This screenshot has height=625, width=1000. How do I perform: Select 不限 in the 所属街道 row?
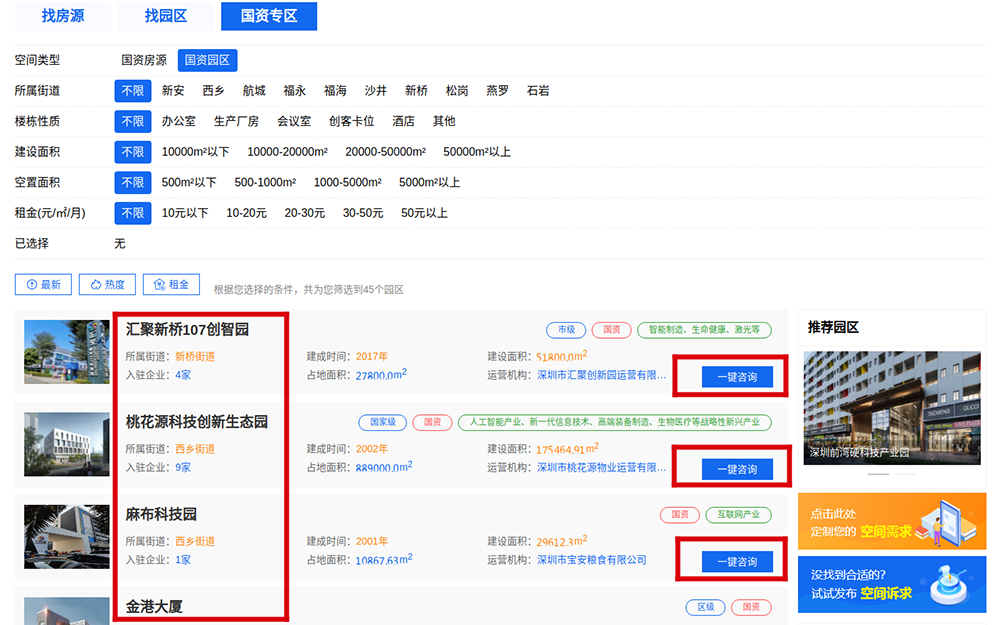(x=133, y=91)
